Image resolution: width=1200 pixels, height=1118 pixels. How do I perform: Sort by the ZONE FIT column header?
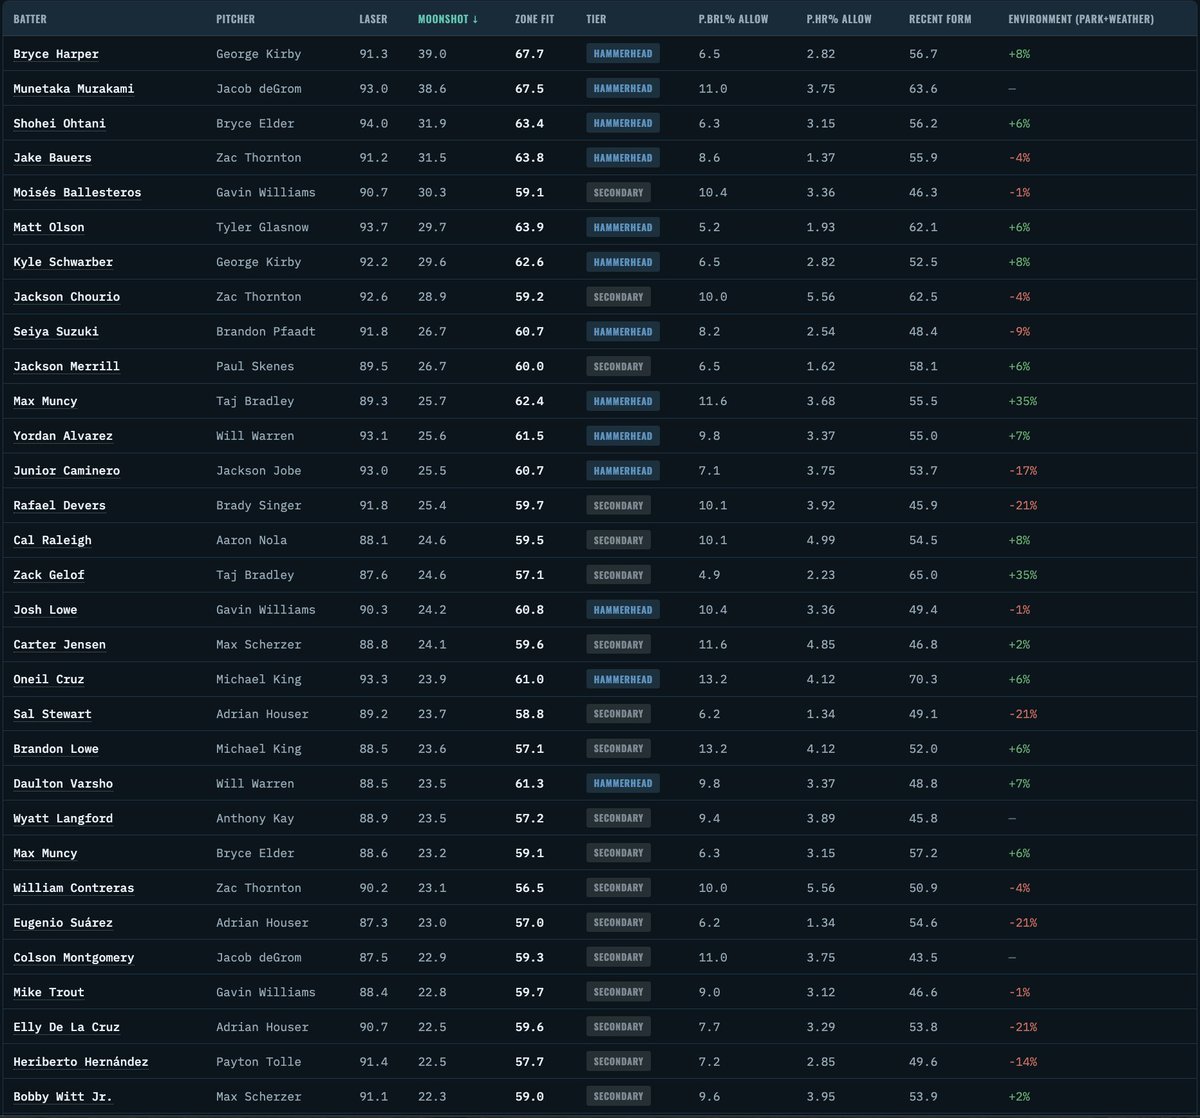click(x=535, y=19)
